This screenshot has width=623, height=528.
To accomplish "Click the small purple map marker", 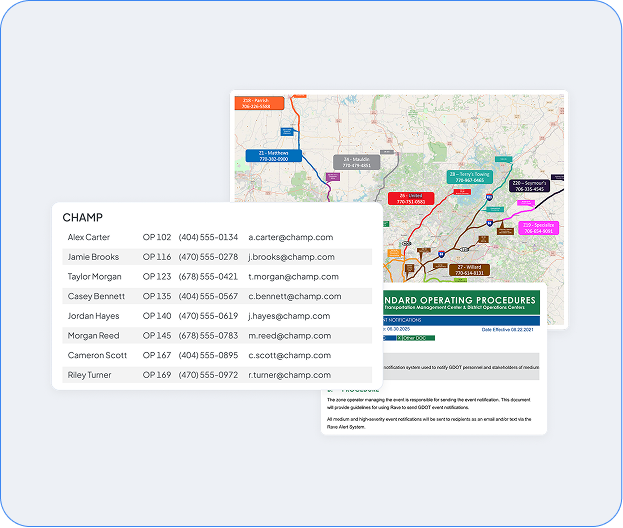I will 333,177.
